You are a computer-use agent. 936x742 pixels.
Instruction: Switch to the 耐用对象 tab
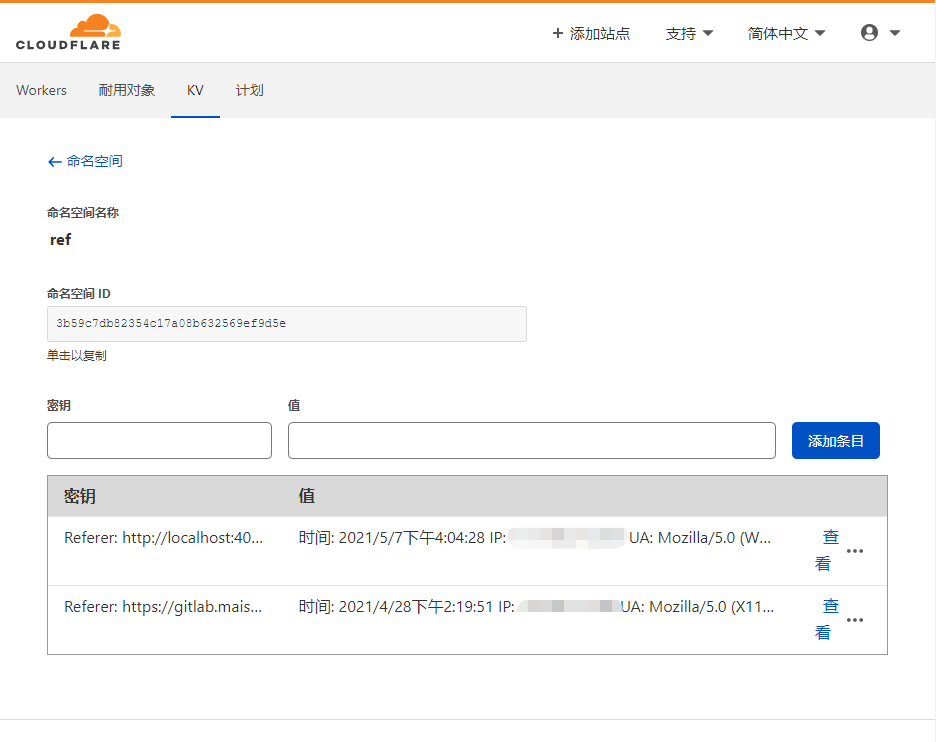pos(127,90)
